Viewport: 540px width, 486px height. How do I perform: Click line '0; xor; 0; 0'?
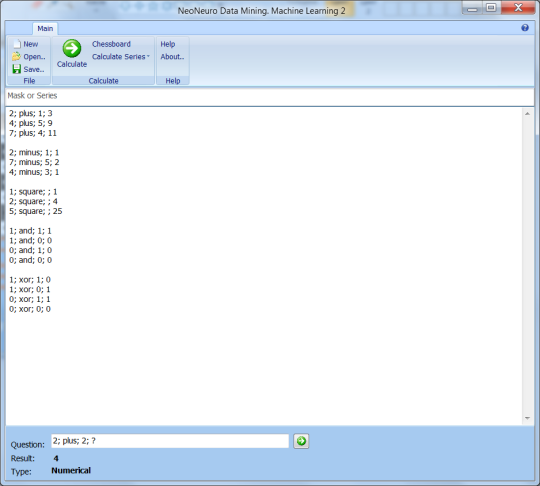[30, 309]
